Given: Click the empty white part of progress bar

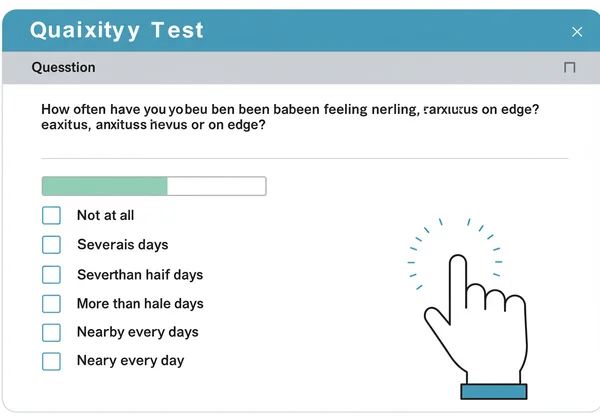Looking at the screenshot, I should coord(216,186).
